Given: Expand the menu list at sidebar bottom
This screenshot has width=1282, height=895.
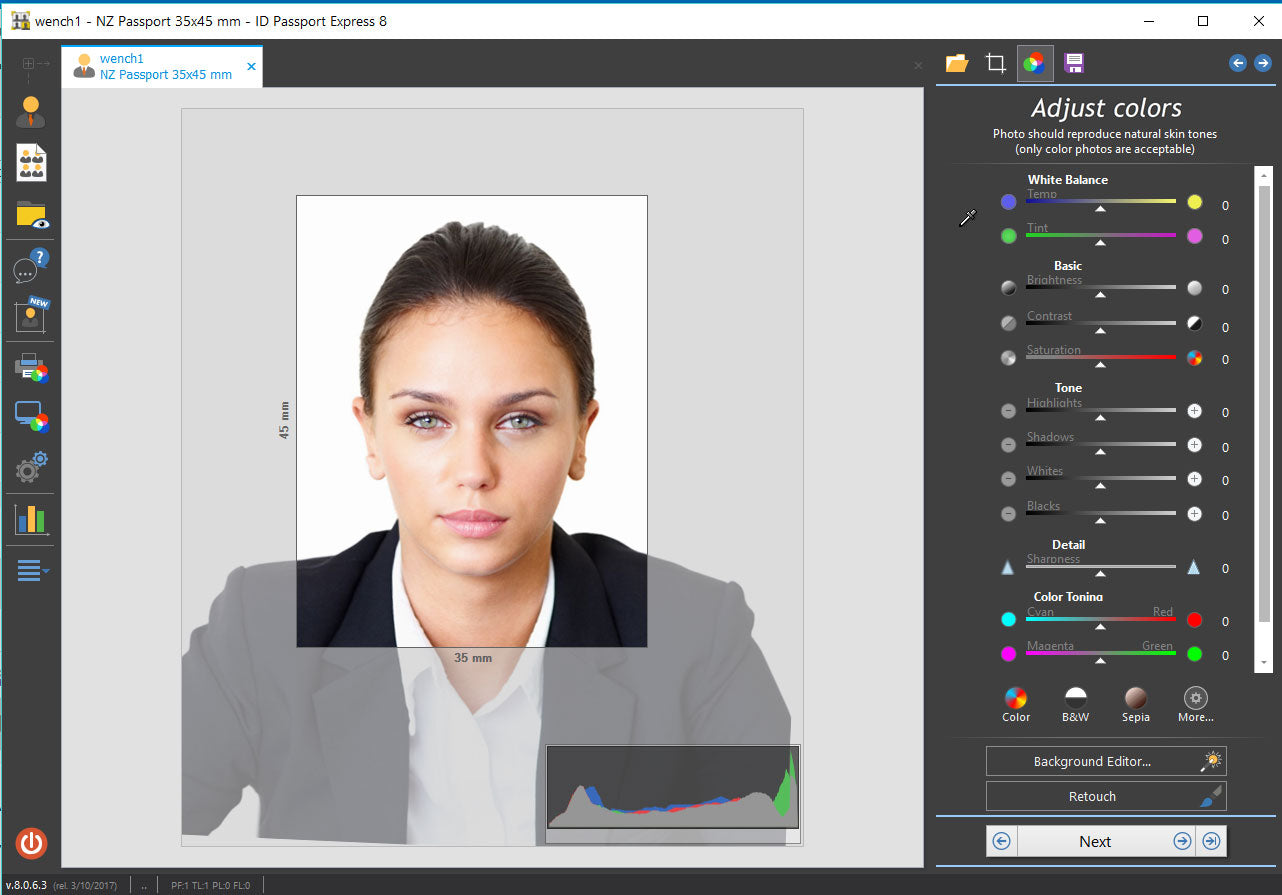Looking at the screenshot, I should pos(30,570).
